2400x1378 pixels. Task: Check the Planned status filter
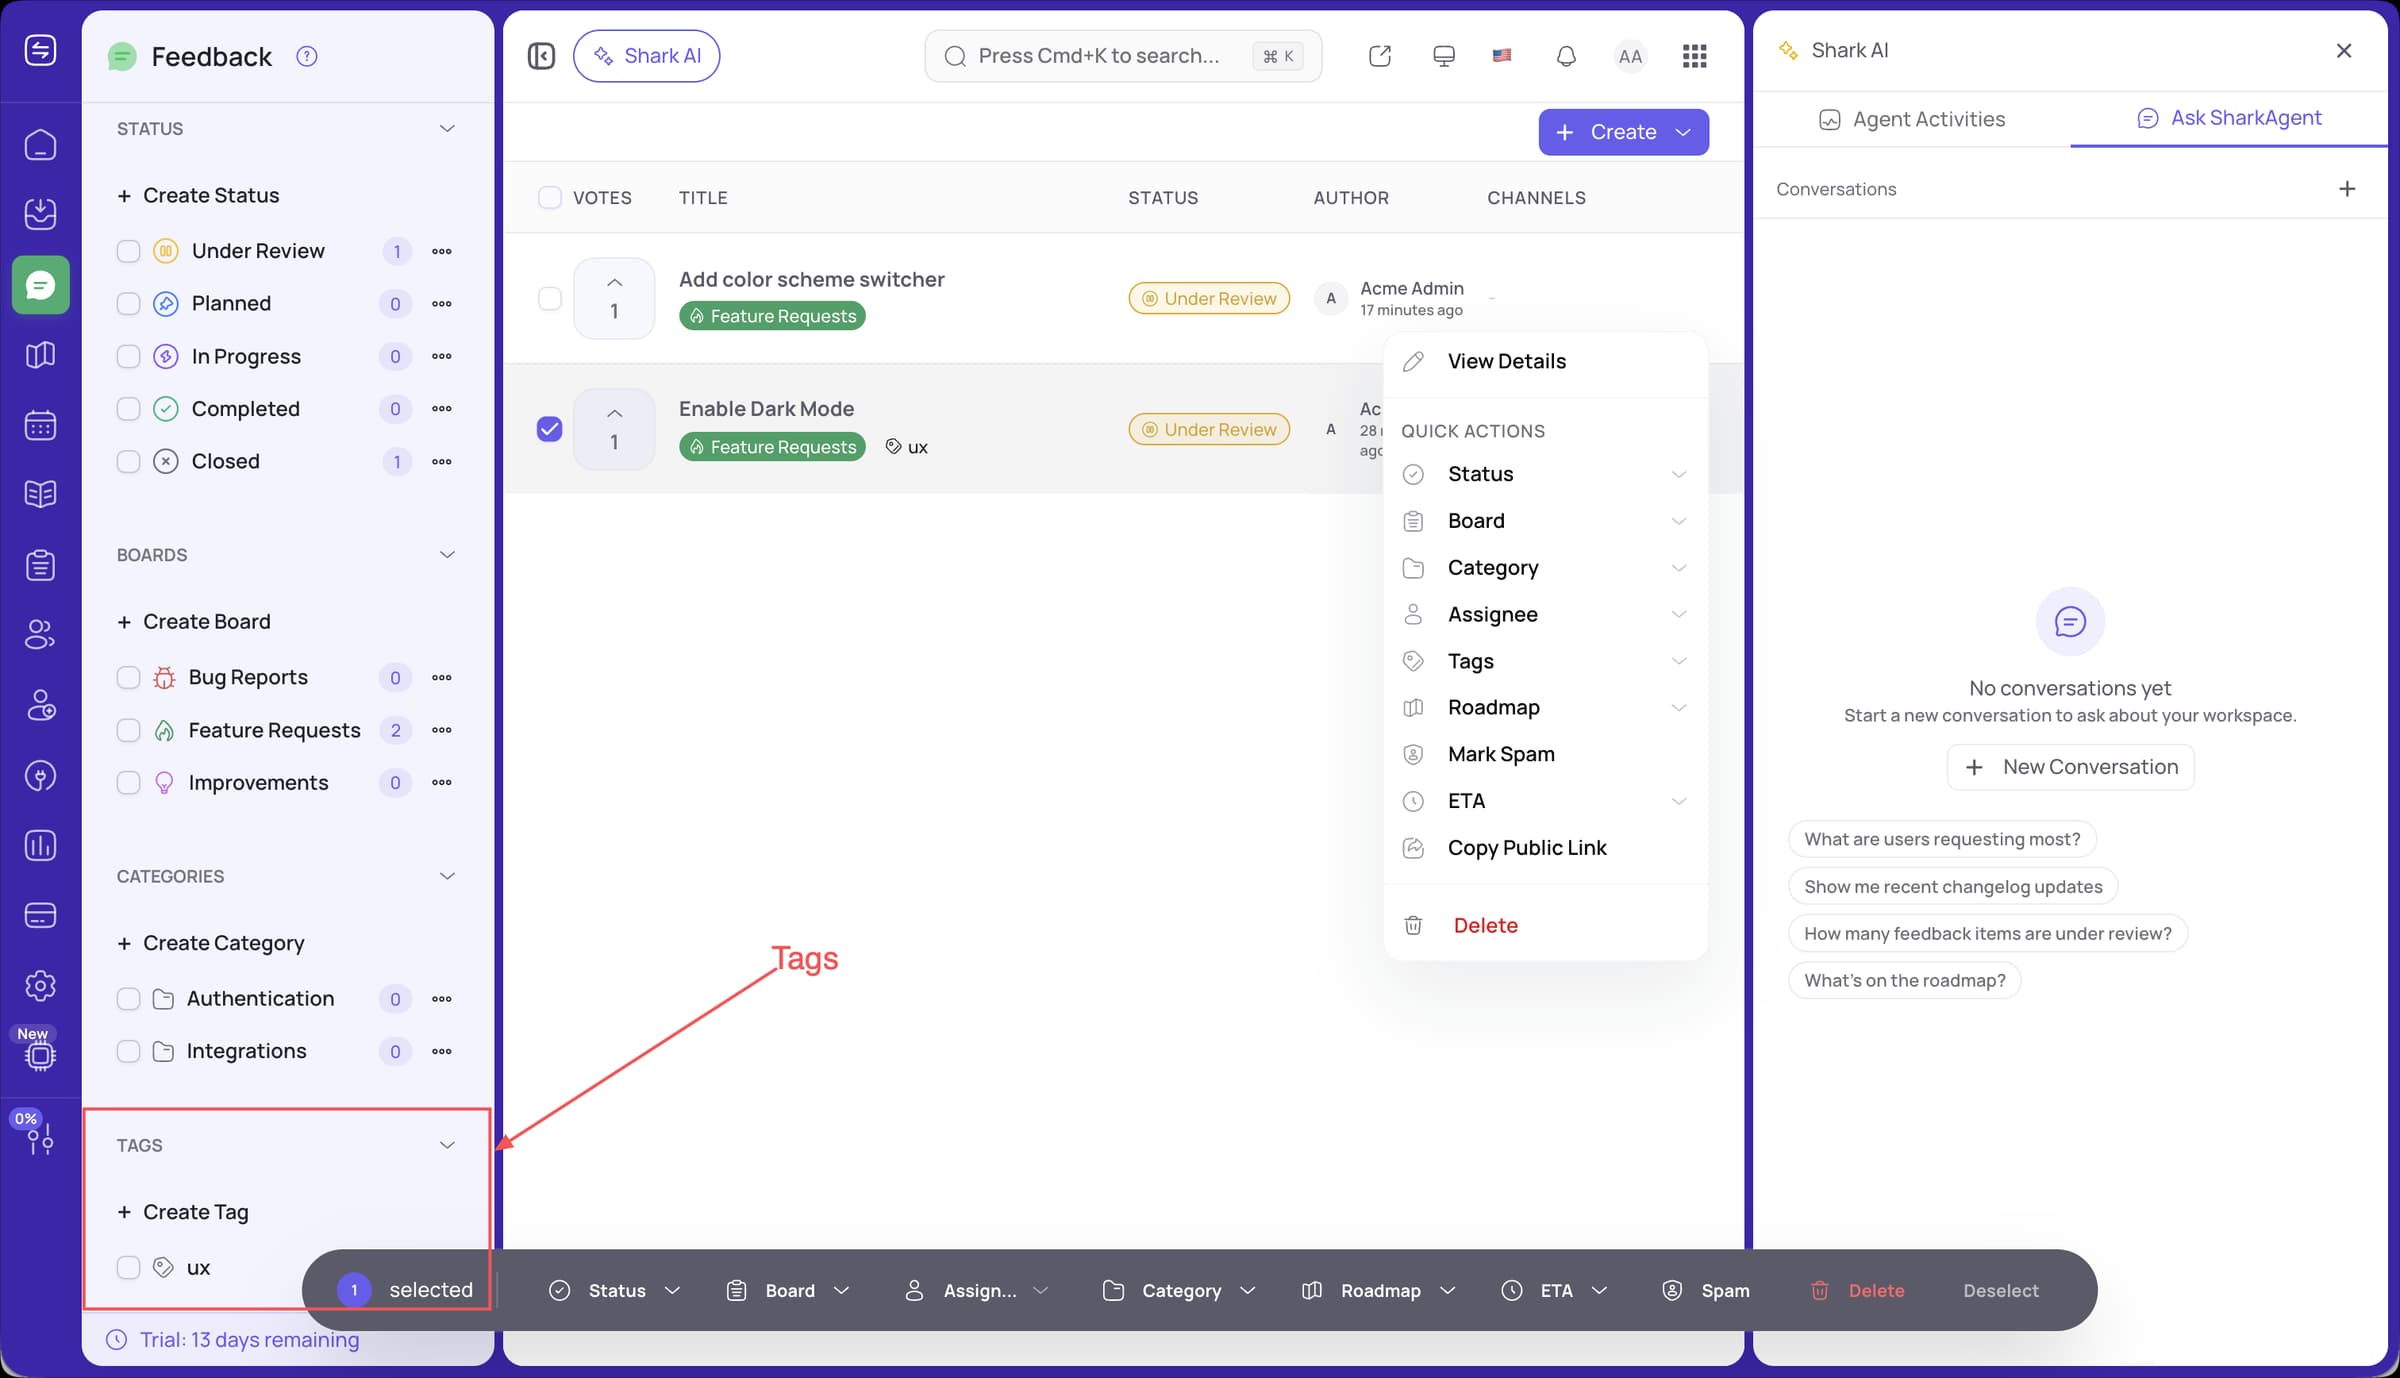tap(128, 304)
